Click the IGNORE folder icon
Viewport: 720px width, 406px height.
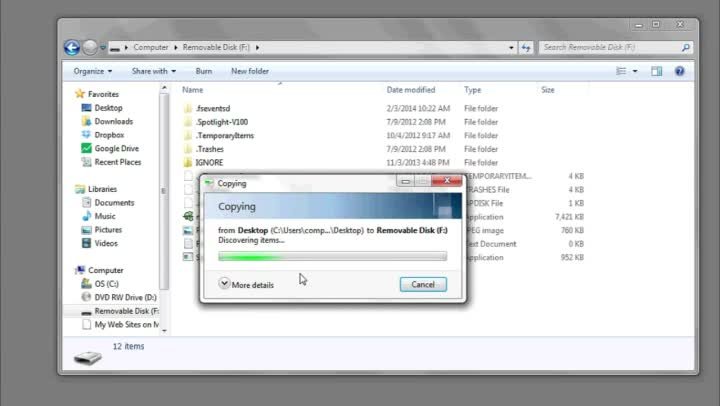coord(187,163)
